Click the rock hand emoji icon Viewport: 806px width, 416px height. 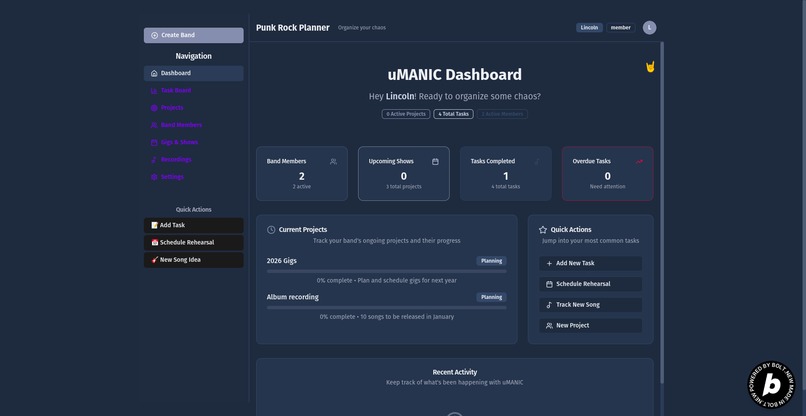pos(650,67)
